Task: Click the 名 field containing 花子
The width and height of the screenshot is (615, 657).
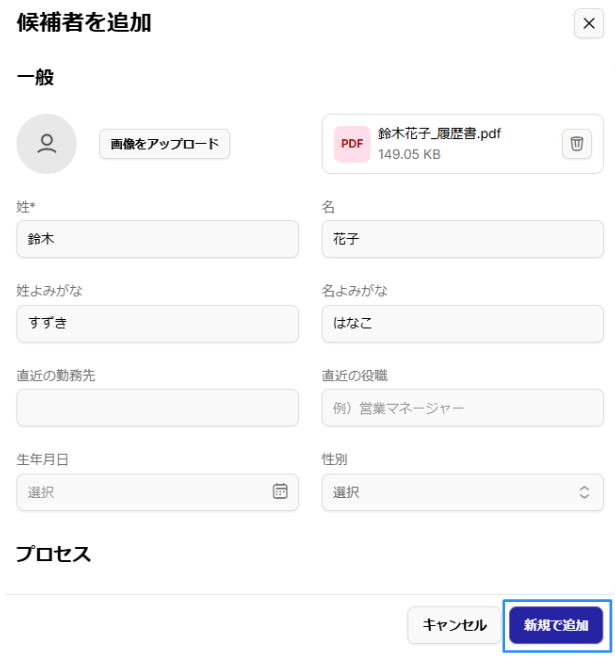Action: pyautogui.click(x=462, y=239)
